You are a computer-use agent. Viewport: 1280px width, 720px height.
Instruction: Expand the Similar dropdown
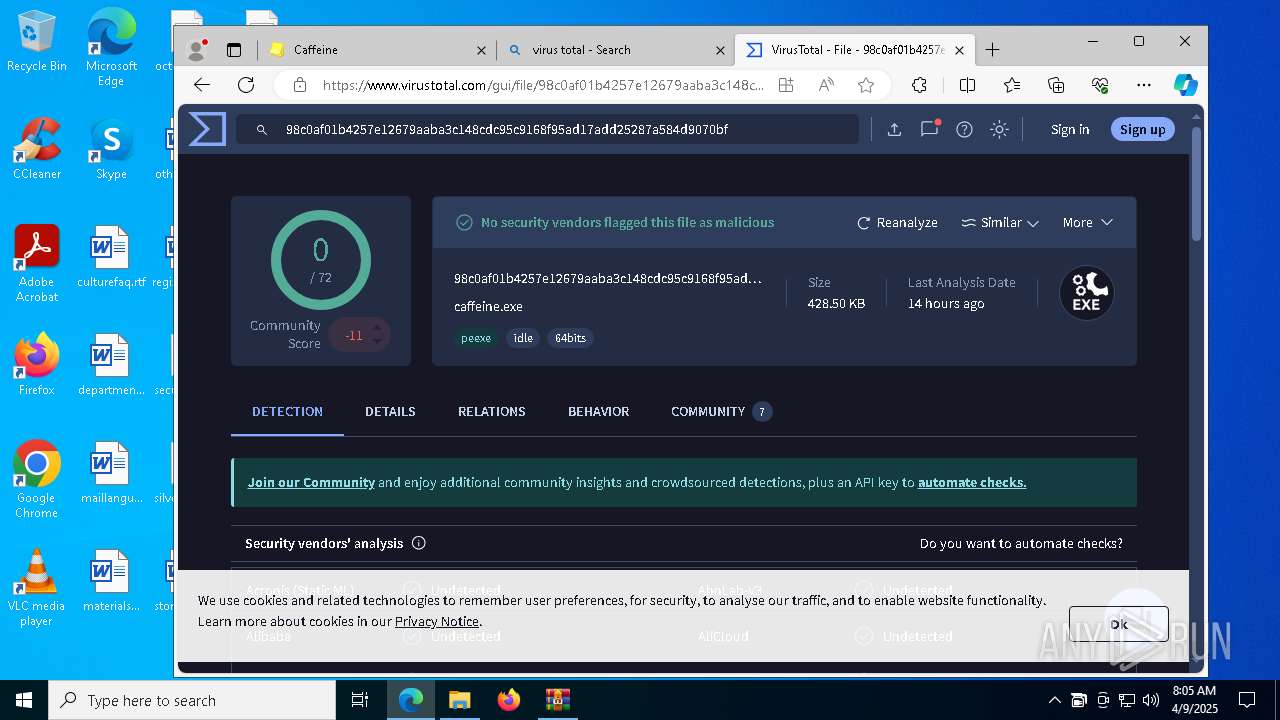[x=1000, y=222]
